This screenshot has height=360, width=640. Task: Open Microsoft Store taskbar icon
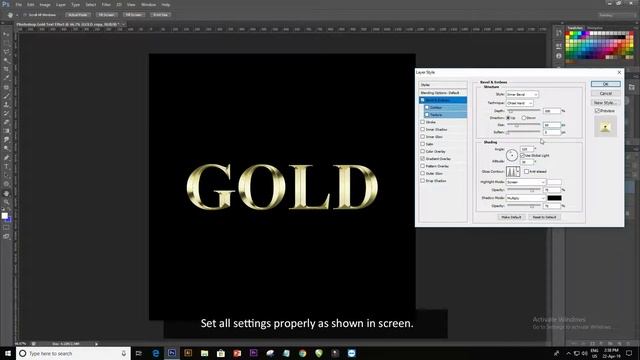click(x=221, y=353)
